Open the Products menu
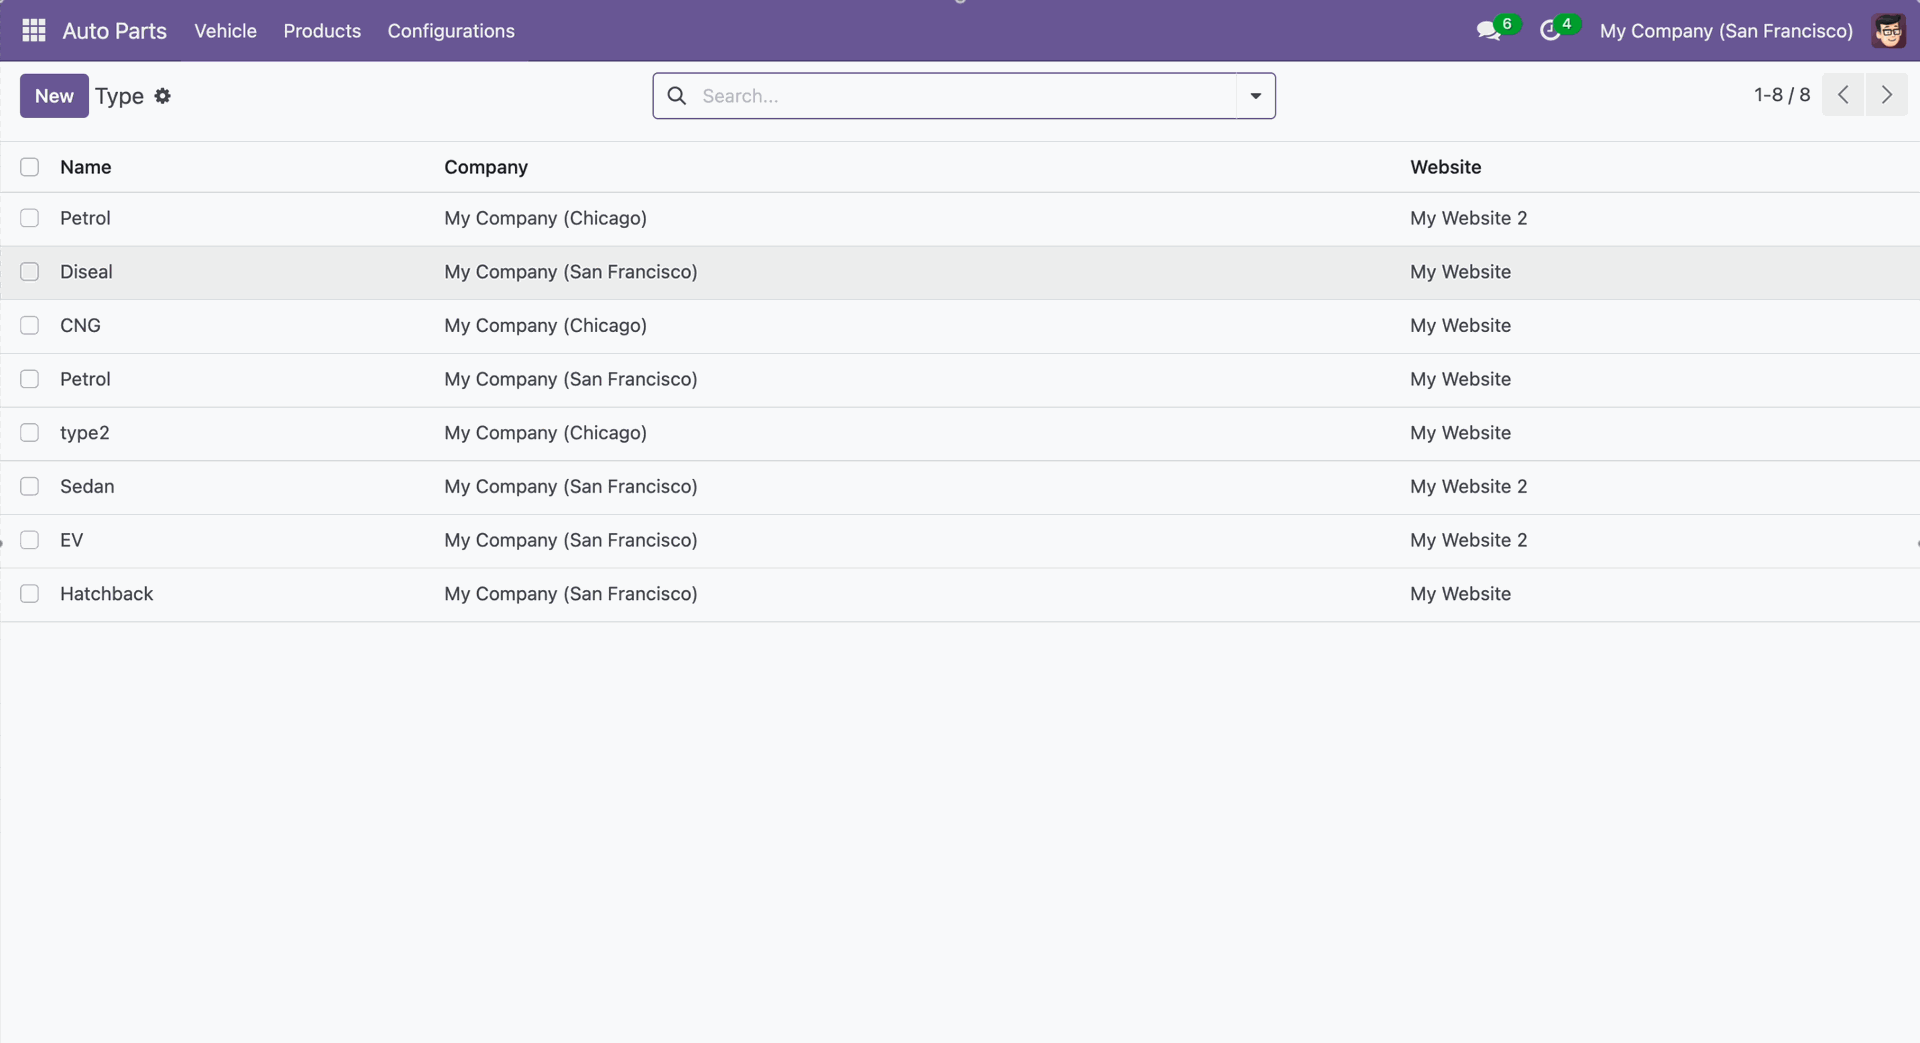Viewport: 1920px width, 1043px height. [x=322, y=31]
